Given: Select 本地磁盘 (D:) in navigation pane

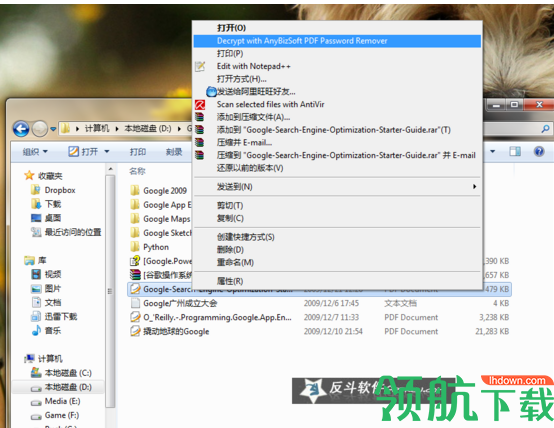Looking at the screenshot, I should click(x=61, y=387).
